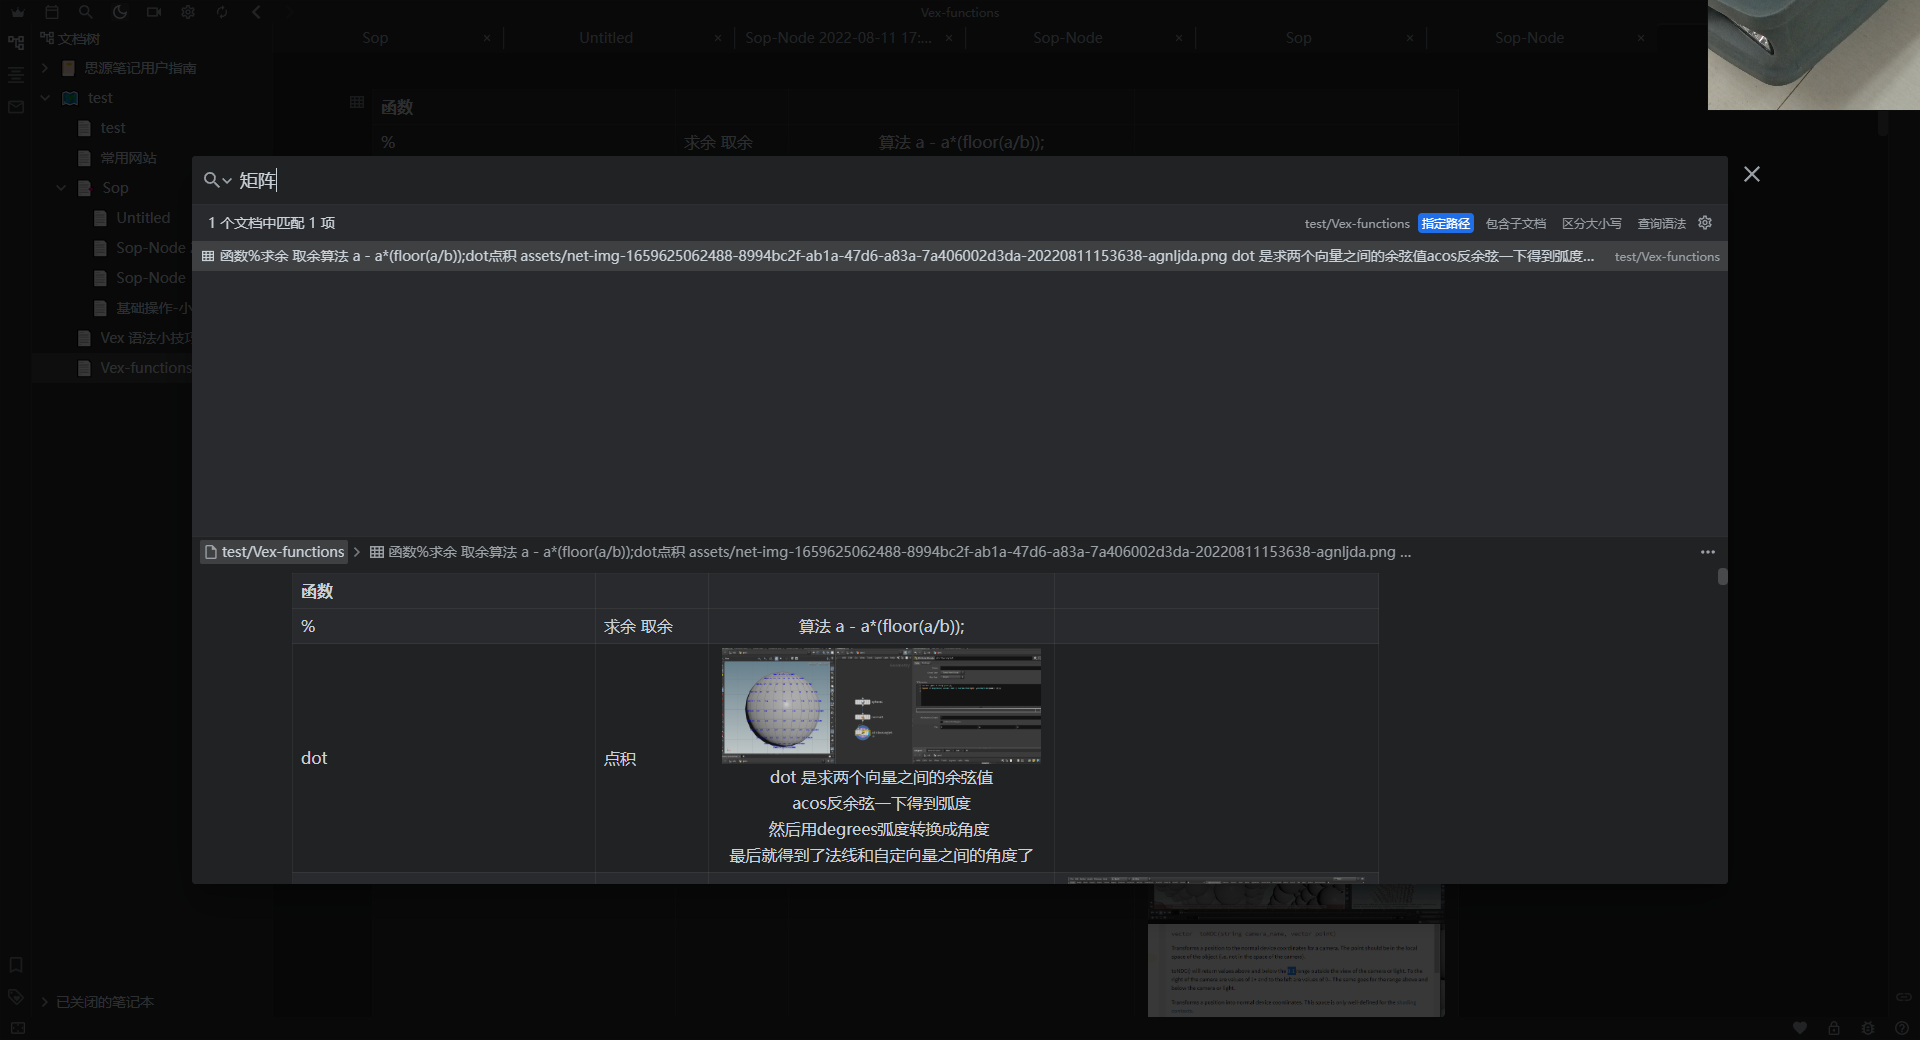This screenshot has width=1920, height=1040.
Task: Select the 基础操作 document in the tree
Action: [x=153, y=308]
